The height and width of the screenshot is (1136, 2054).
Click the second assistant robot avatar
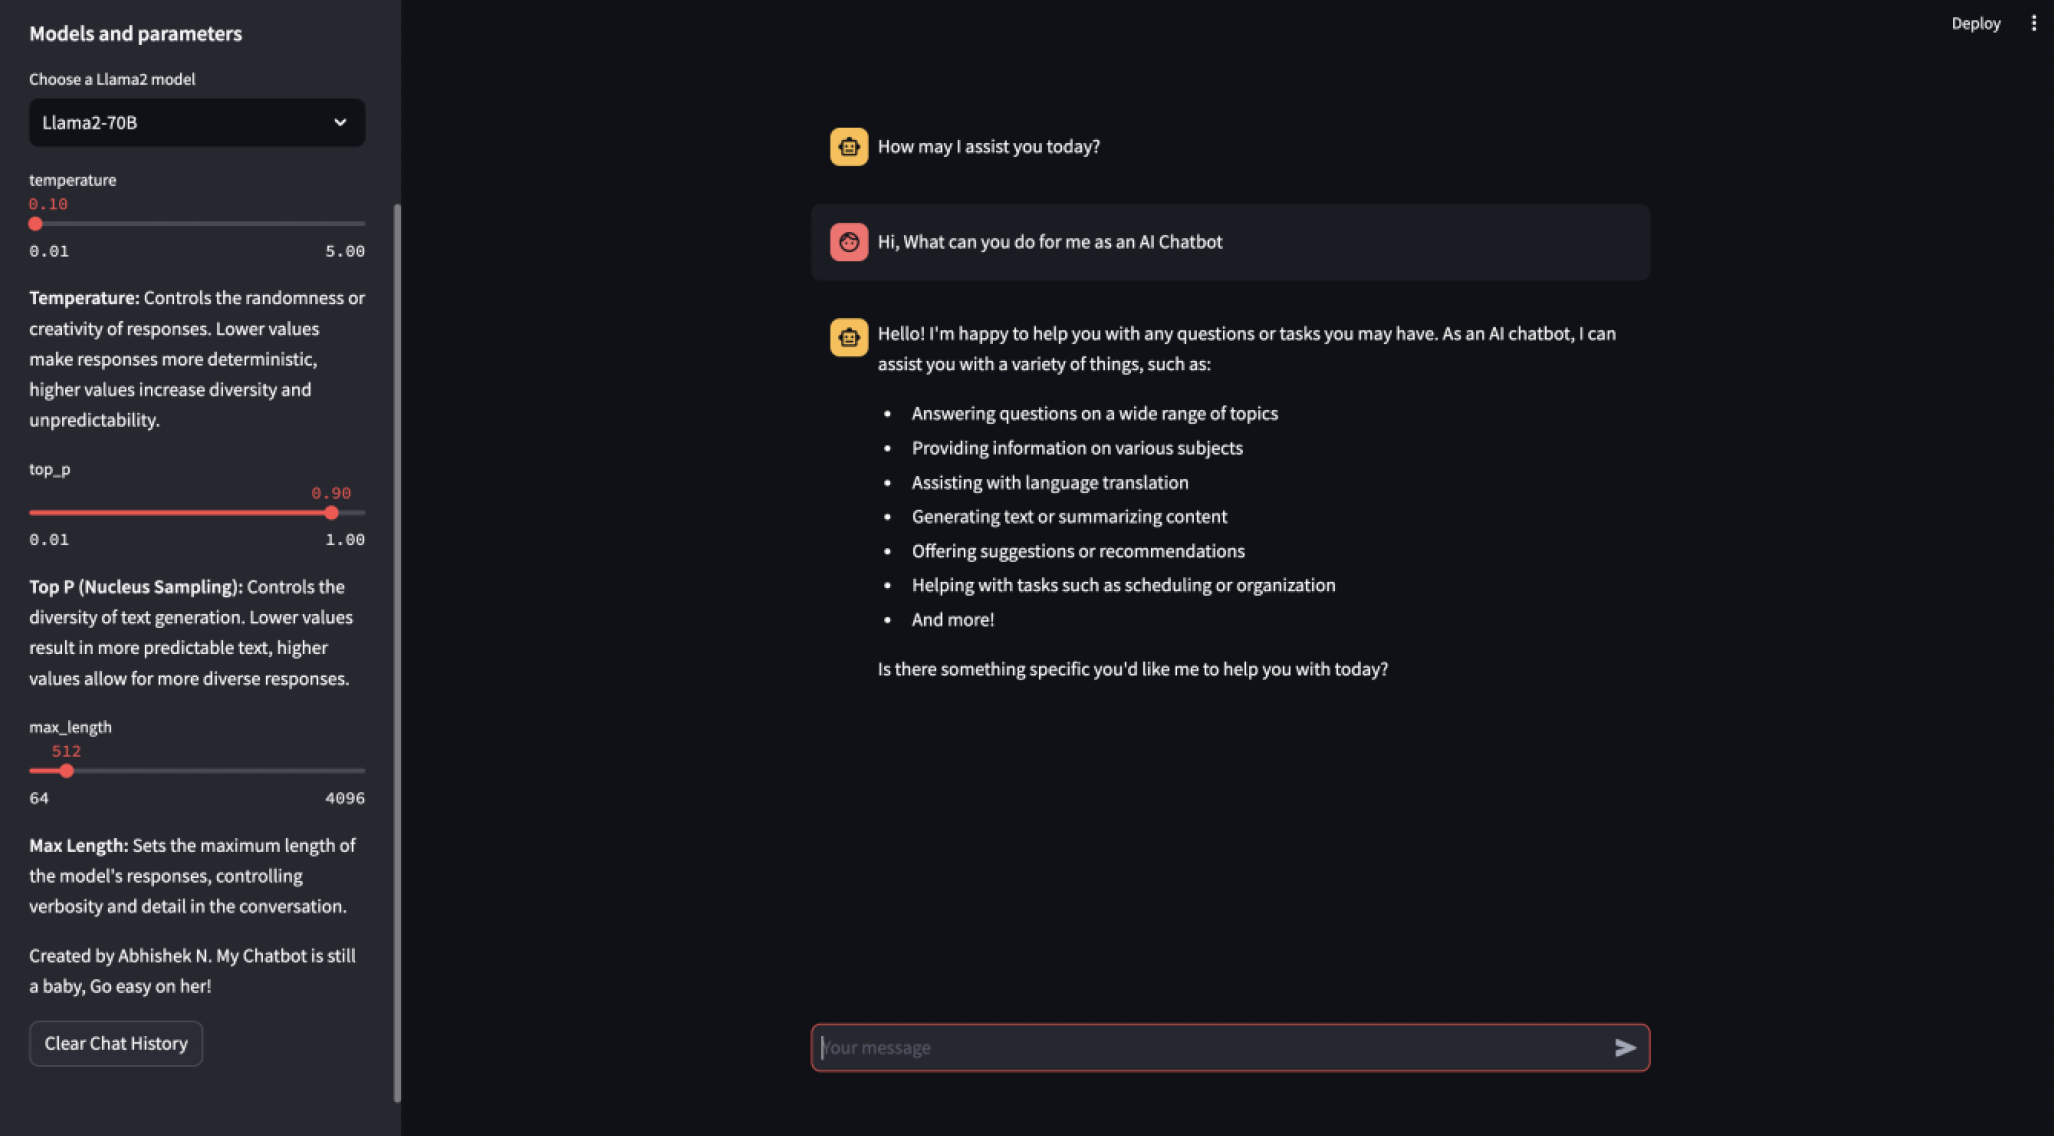click(849, 337)
